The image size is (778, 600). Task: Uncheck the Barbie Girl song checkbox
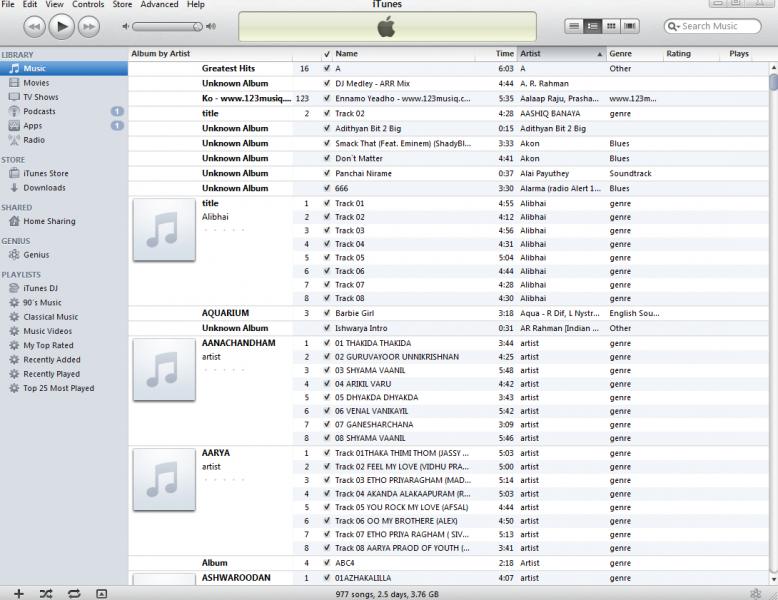327,313
